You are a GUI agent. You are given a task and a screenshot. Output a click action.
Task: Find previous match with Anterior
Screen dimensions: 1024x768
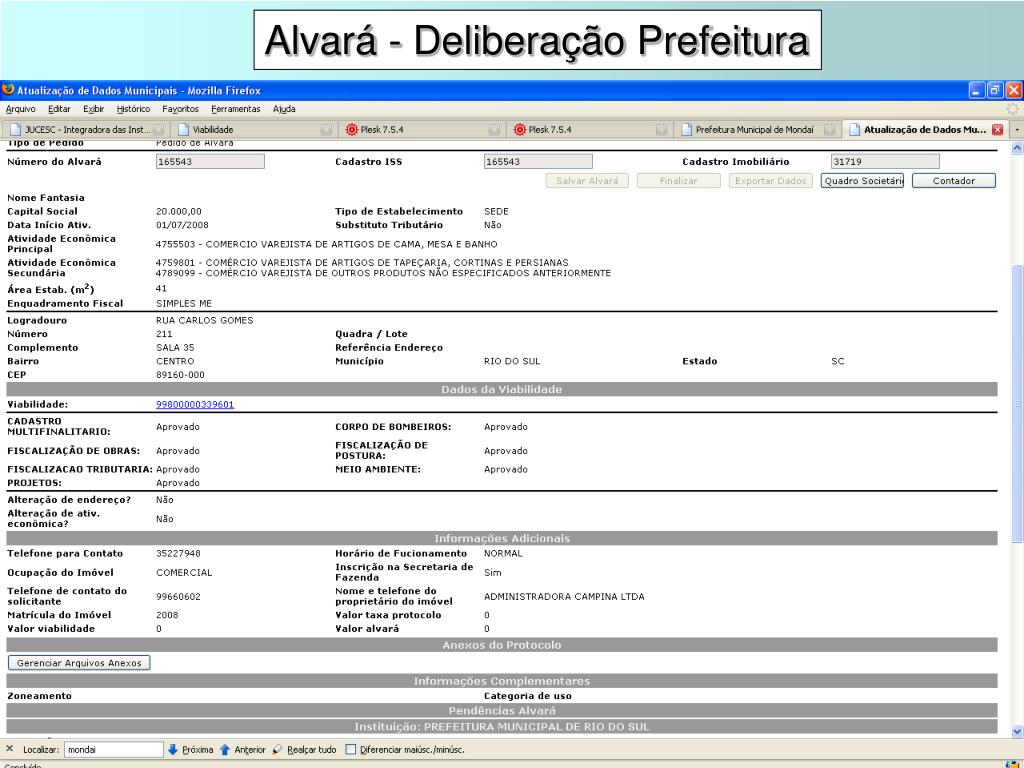[242, 750]
